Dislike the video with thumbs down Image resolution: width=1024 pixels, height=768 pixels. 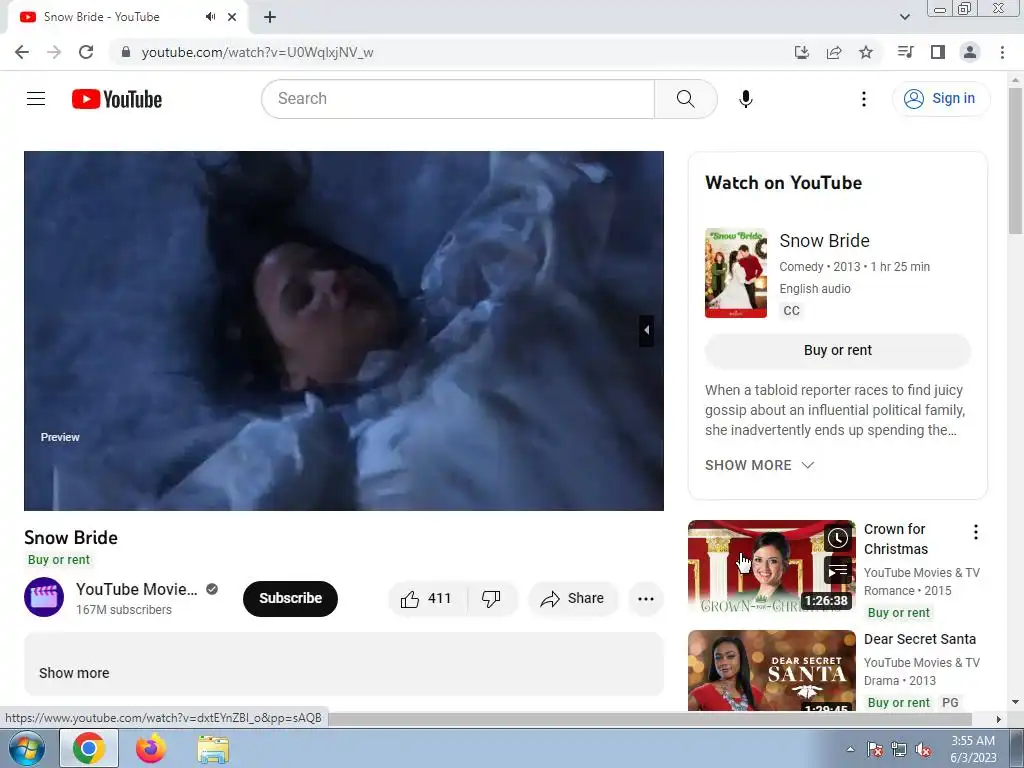492,598
